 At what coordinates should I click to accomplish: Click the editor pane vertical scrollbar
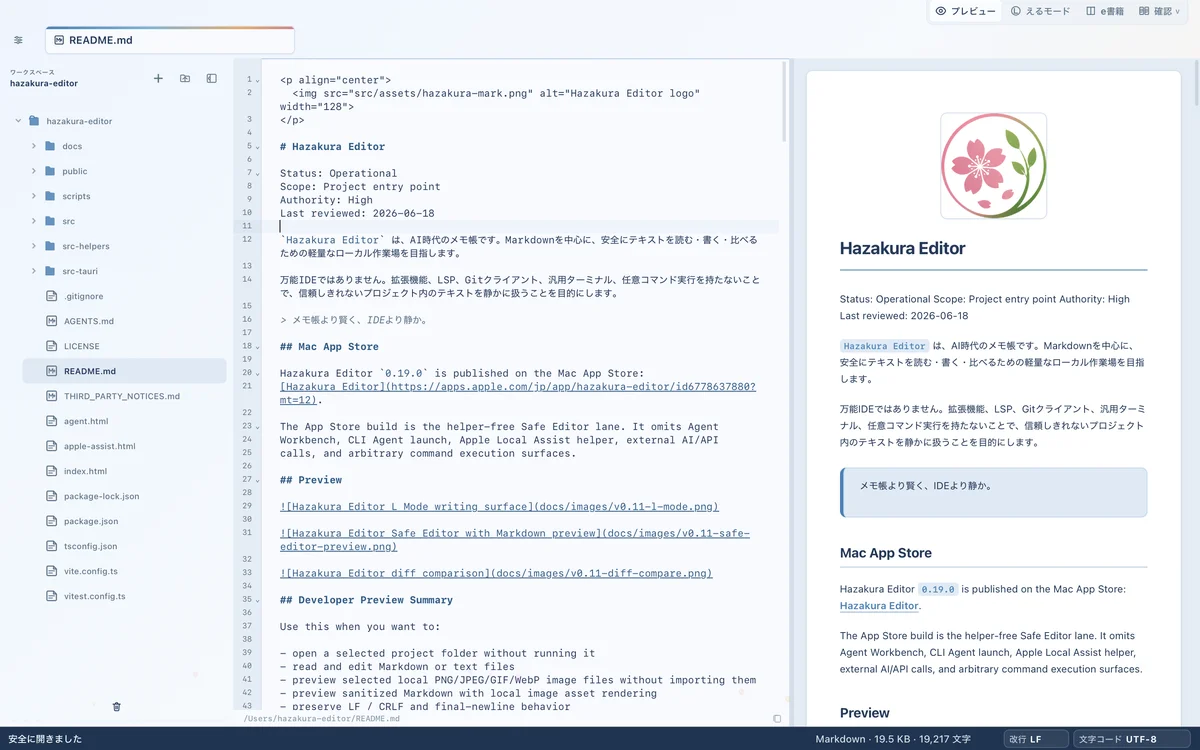point(785,100)
